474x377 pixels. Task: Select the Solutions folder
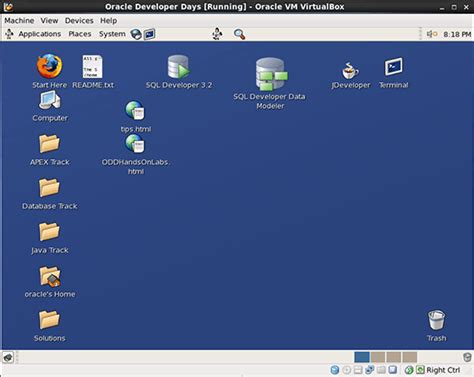tap(49, 319)
